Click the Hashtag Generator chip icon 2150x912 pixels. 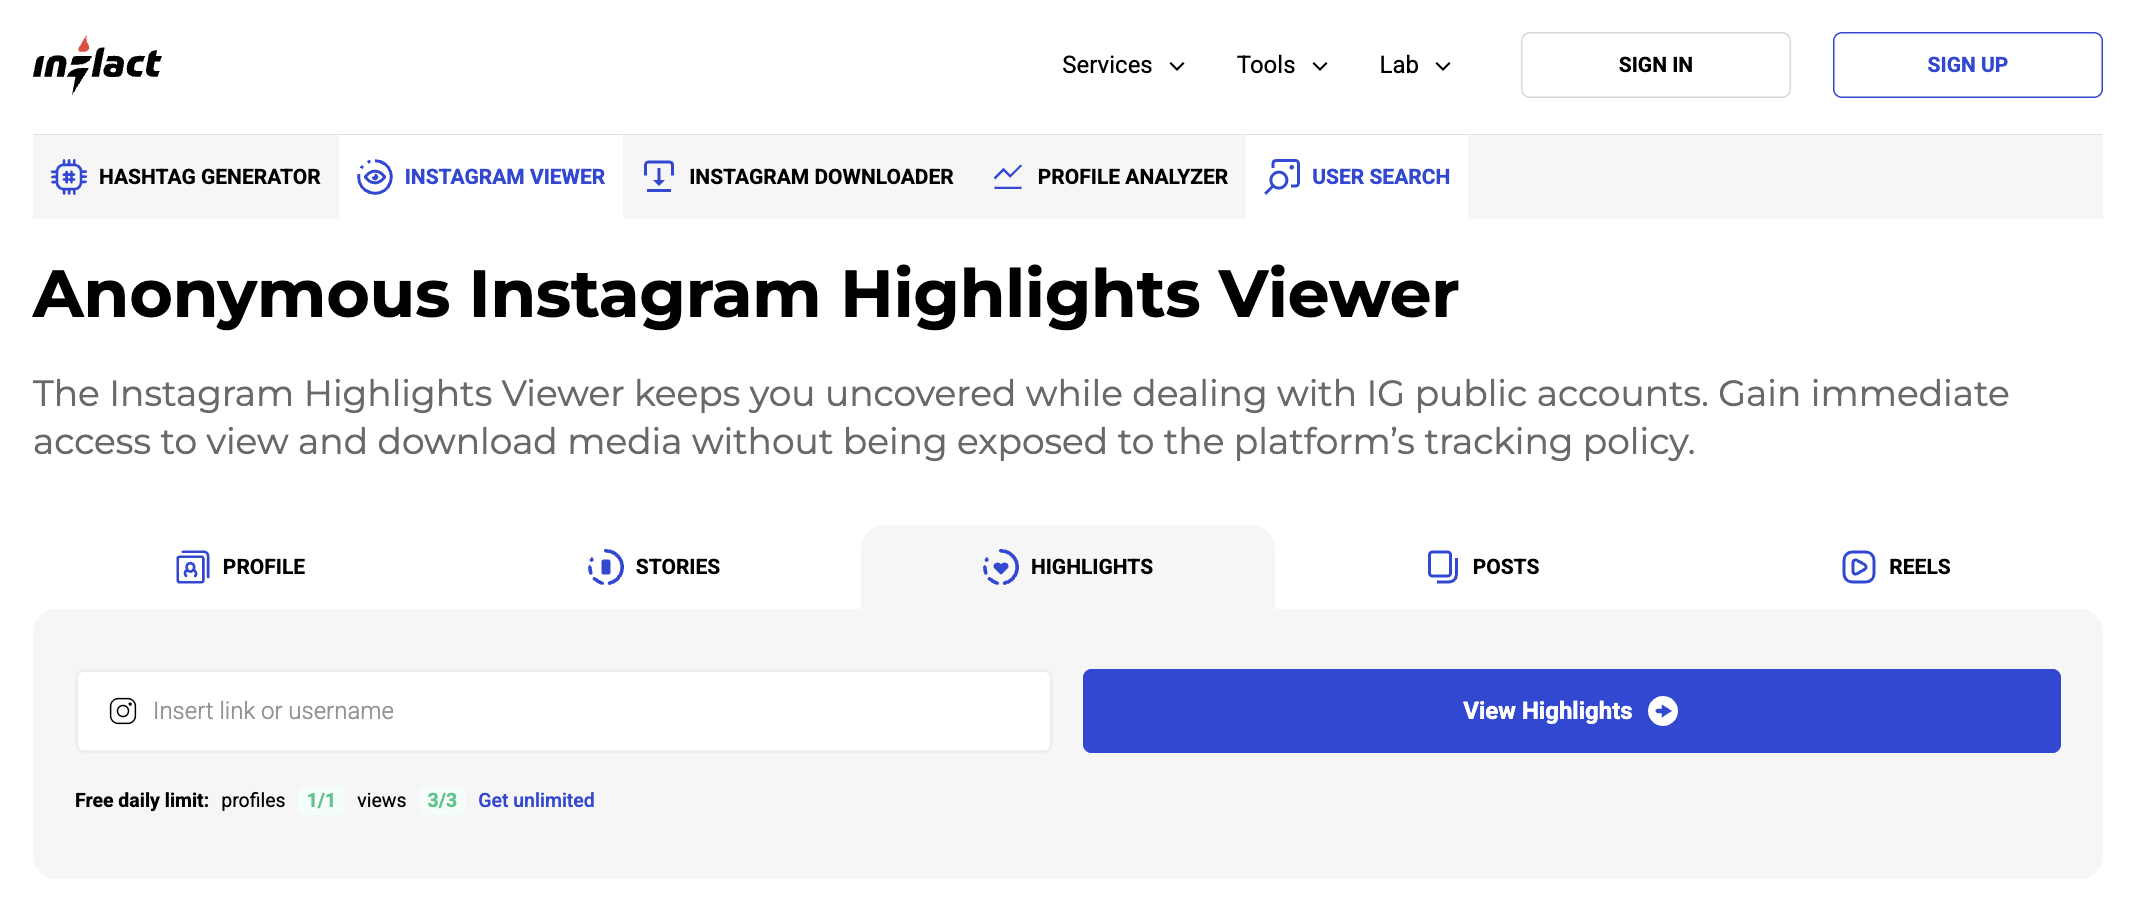pyautogui.click(x=68, y=177)
